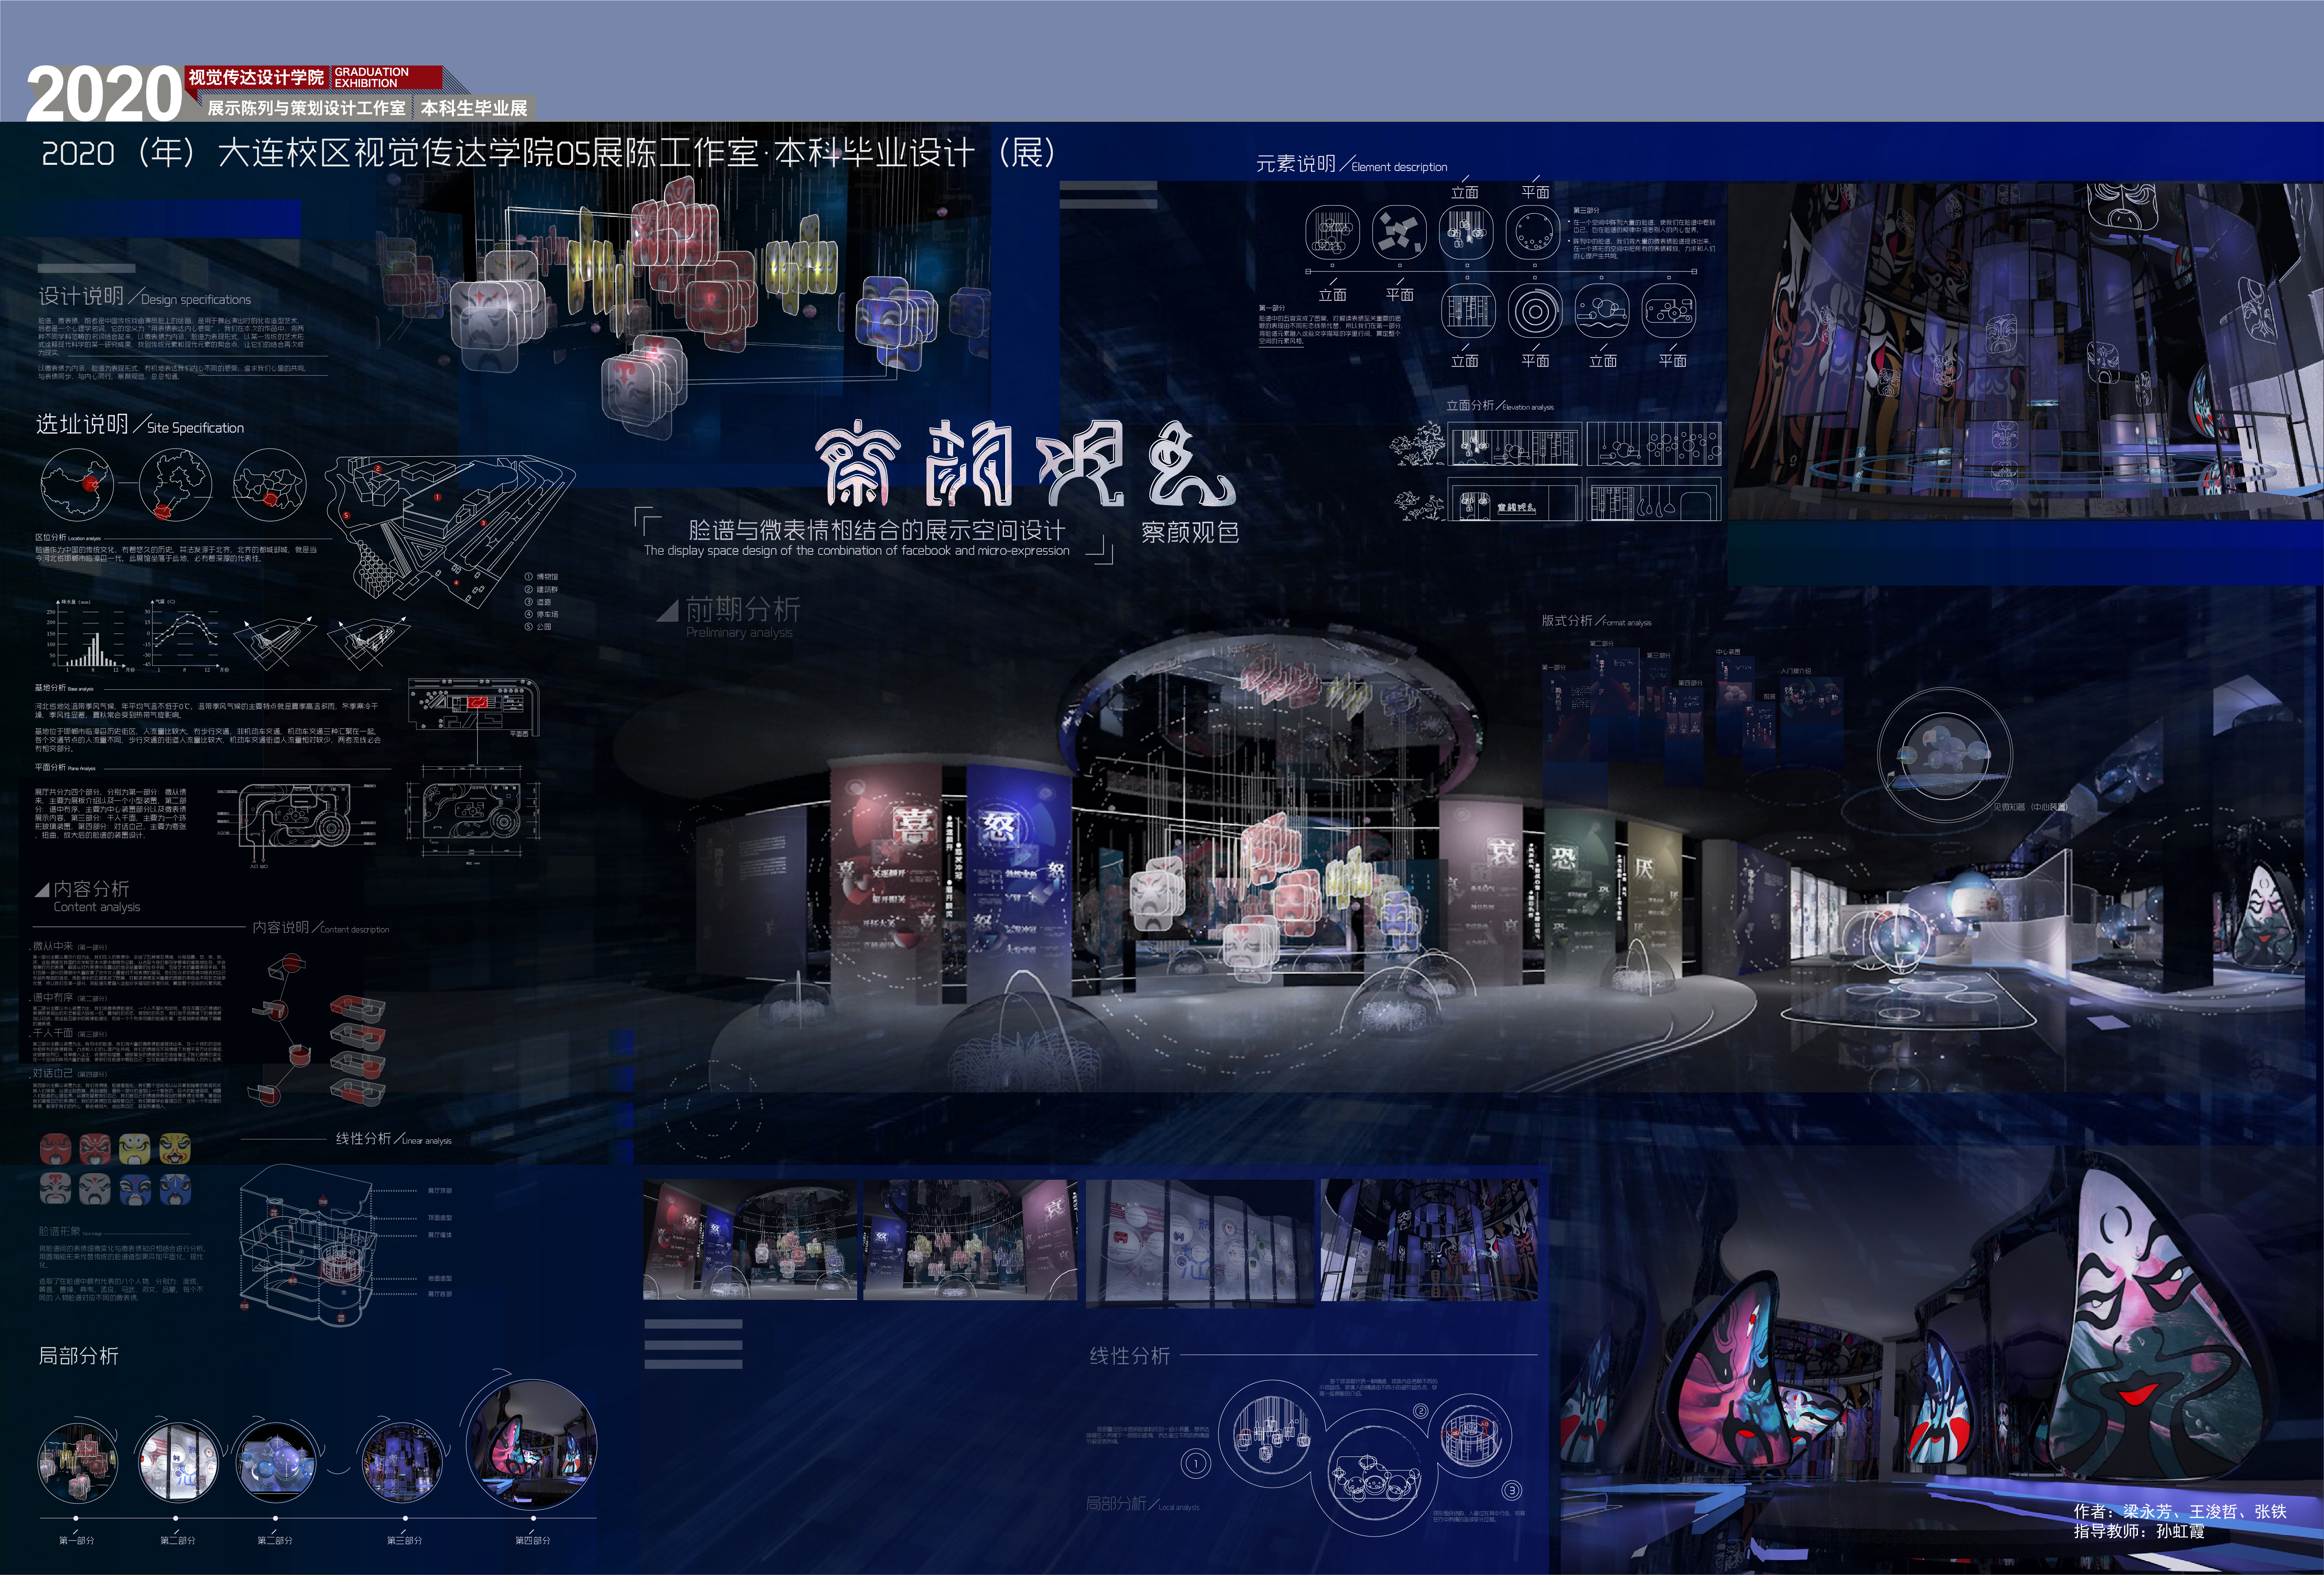Image resolution: width=2324 pixels, height=1575 pixels.
Task: Click the circled number 3 marker
Action: click(x=1511, y=1490)
